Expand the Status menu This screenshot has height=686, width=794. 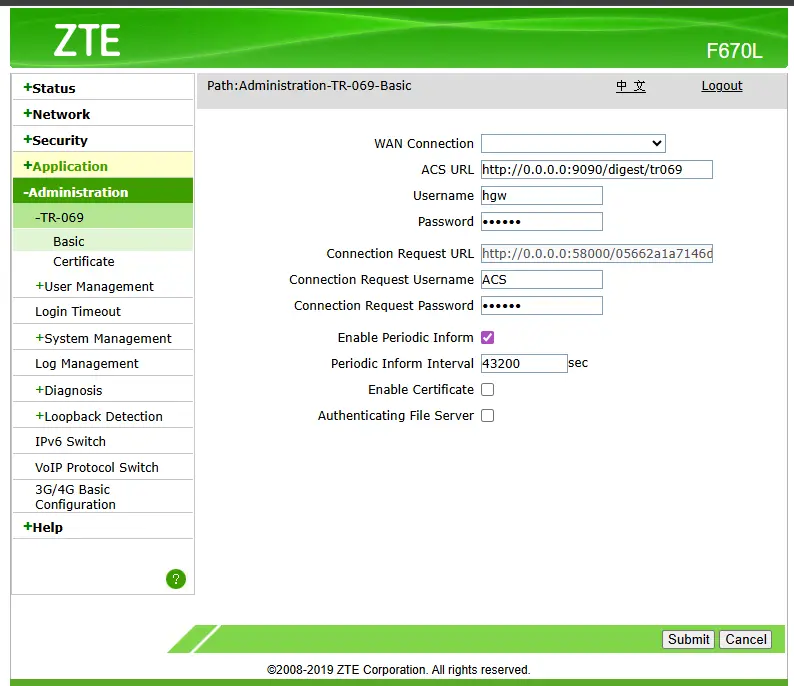[x=50, y=88]
